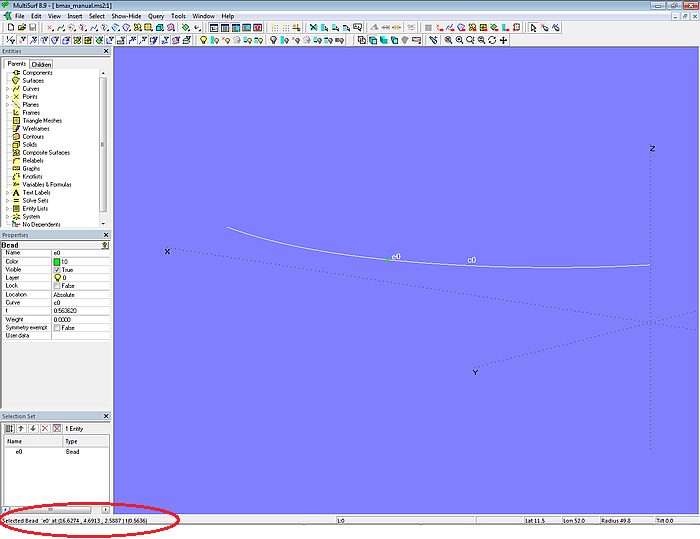This screenshot has height=539, width=700.
Task: Click the New file icon in toolbar
Action: pyautogui.click(x=9, y=28)
